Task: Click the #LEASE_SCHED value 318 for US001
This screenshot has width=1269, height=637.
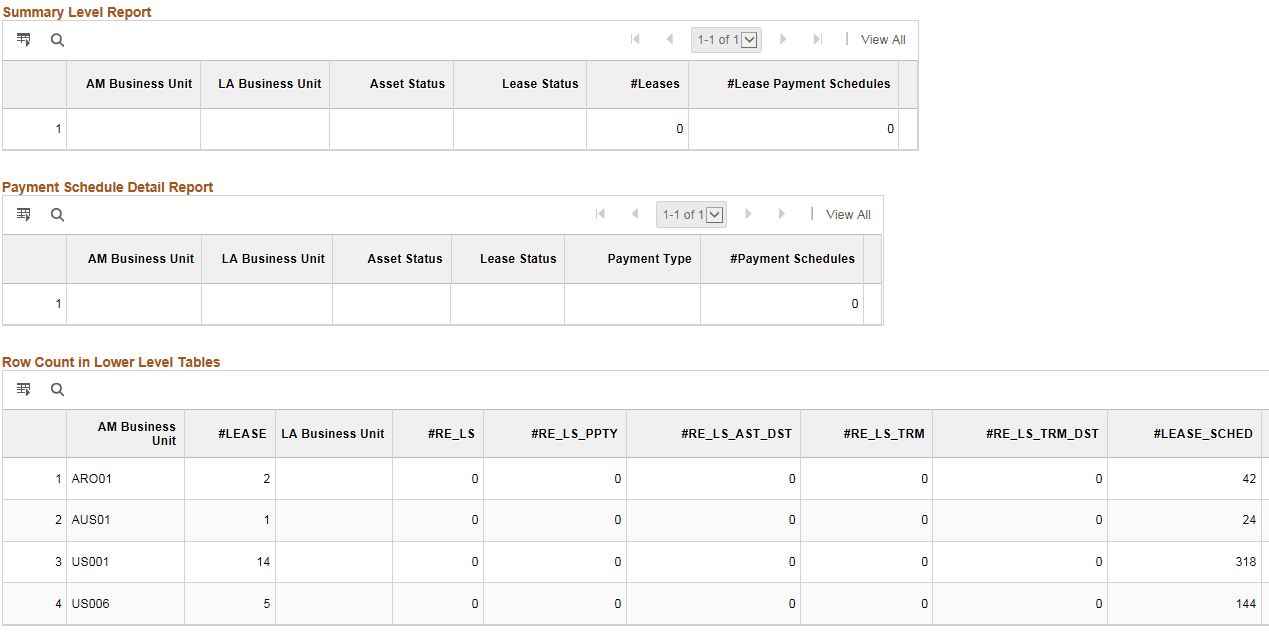Action: click(1246, 561)
